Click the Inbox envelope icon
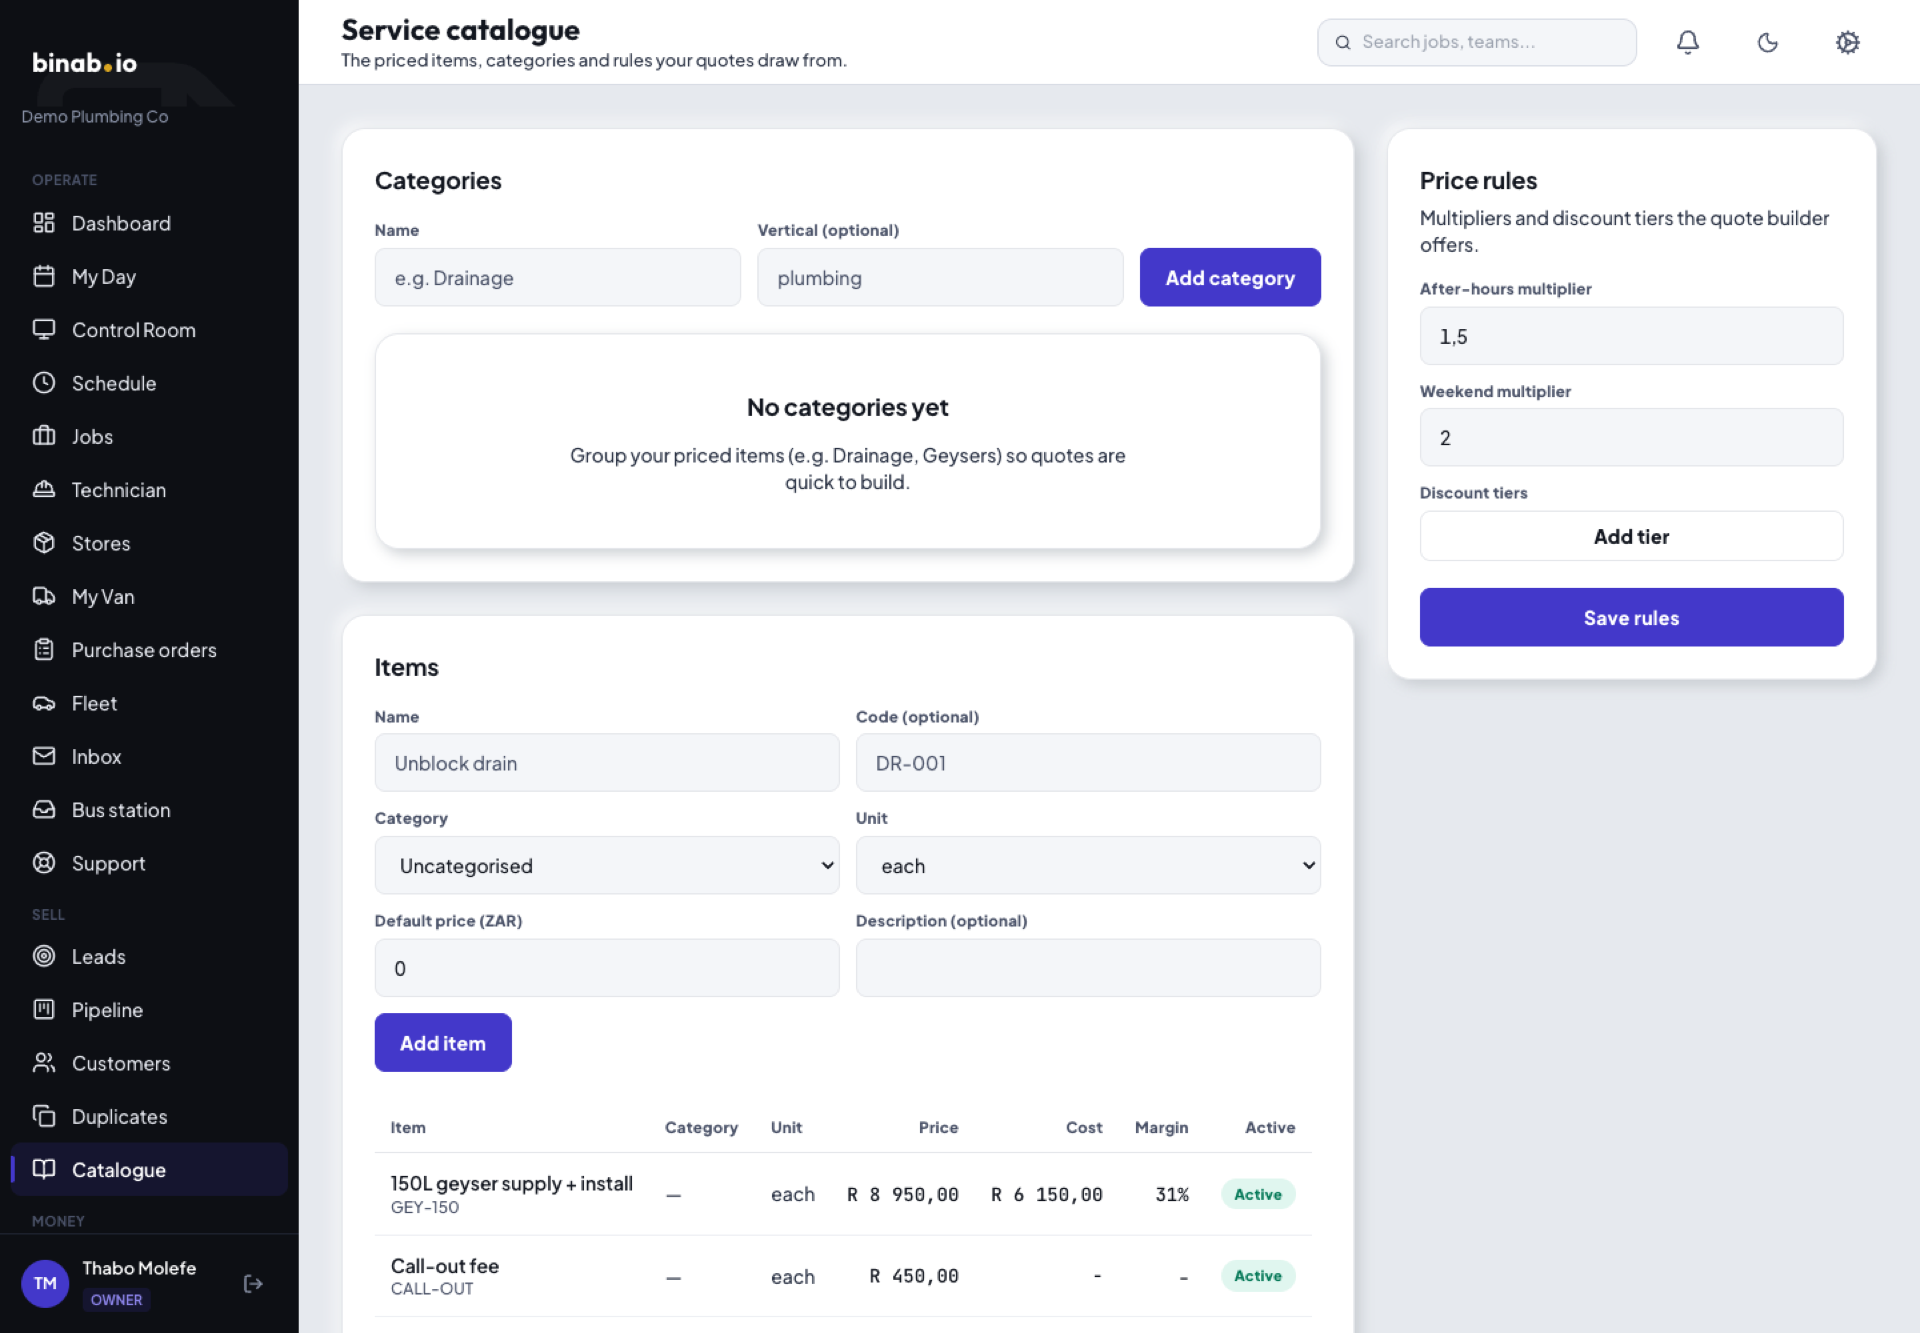This screenshot has width=1920, height=1333. click(x=44, y=756)
